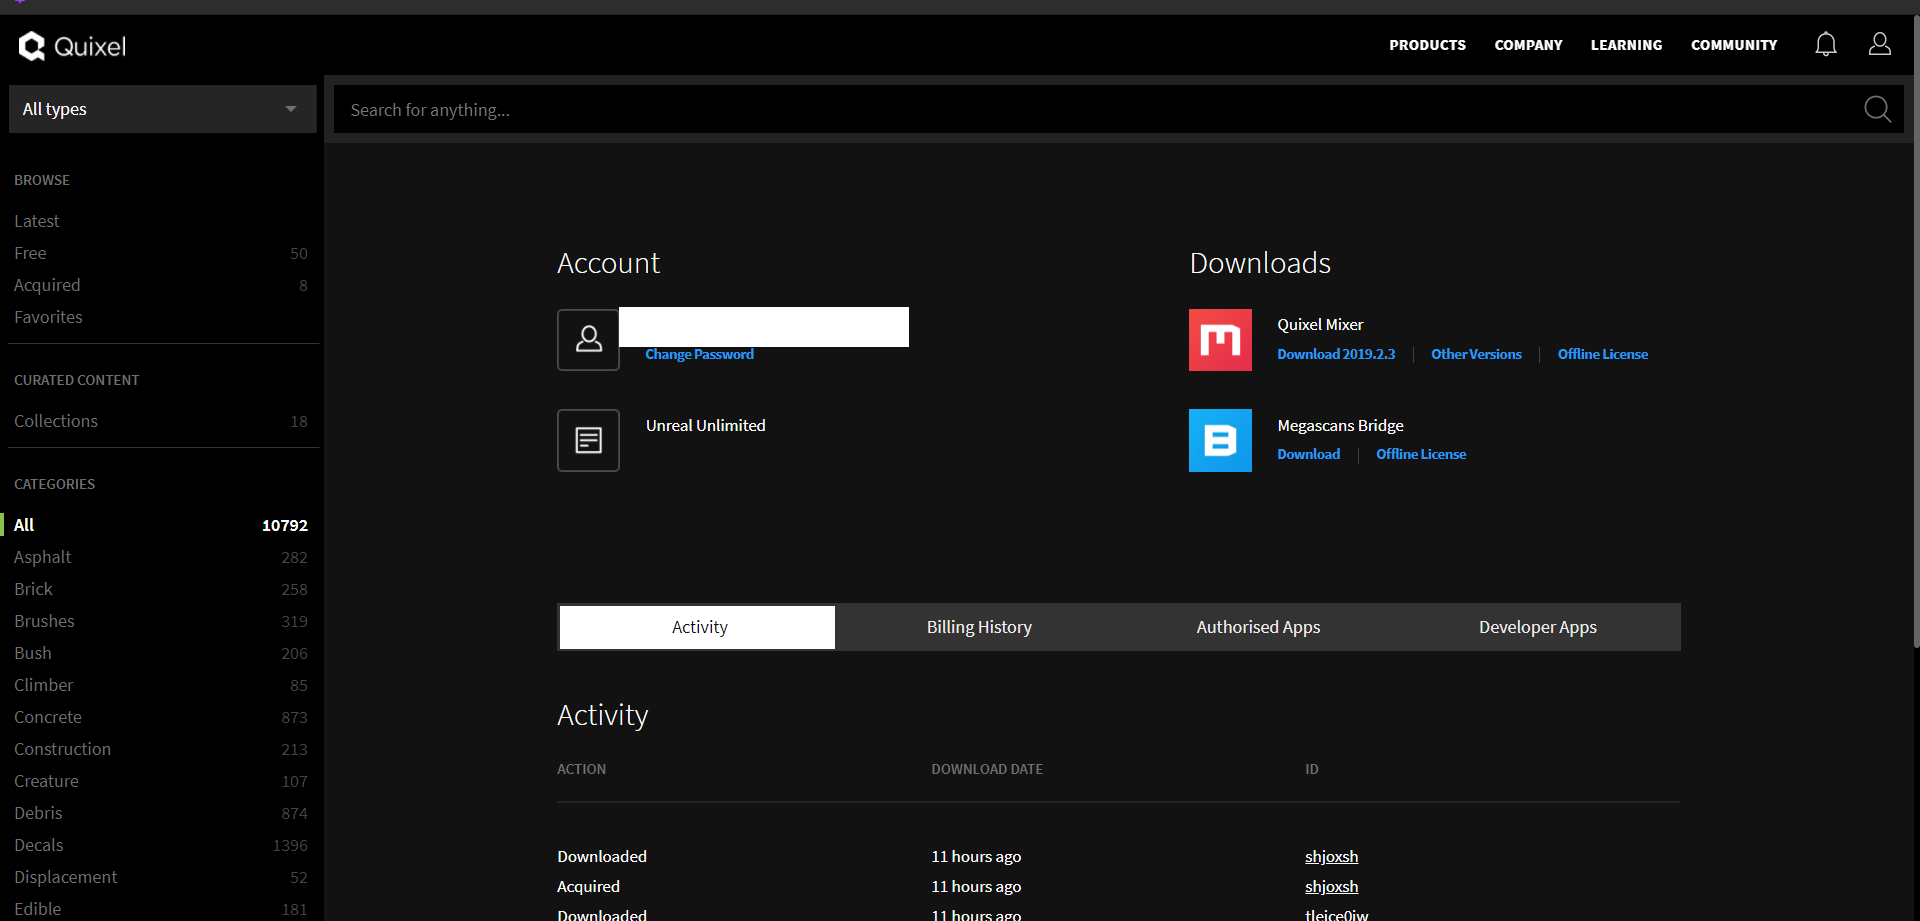Click the page vertical scrollbar
The image size is (1920, 921).
pos(1915,330)
